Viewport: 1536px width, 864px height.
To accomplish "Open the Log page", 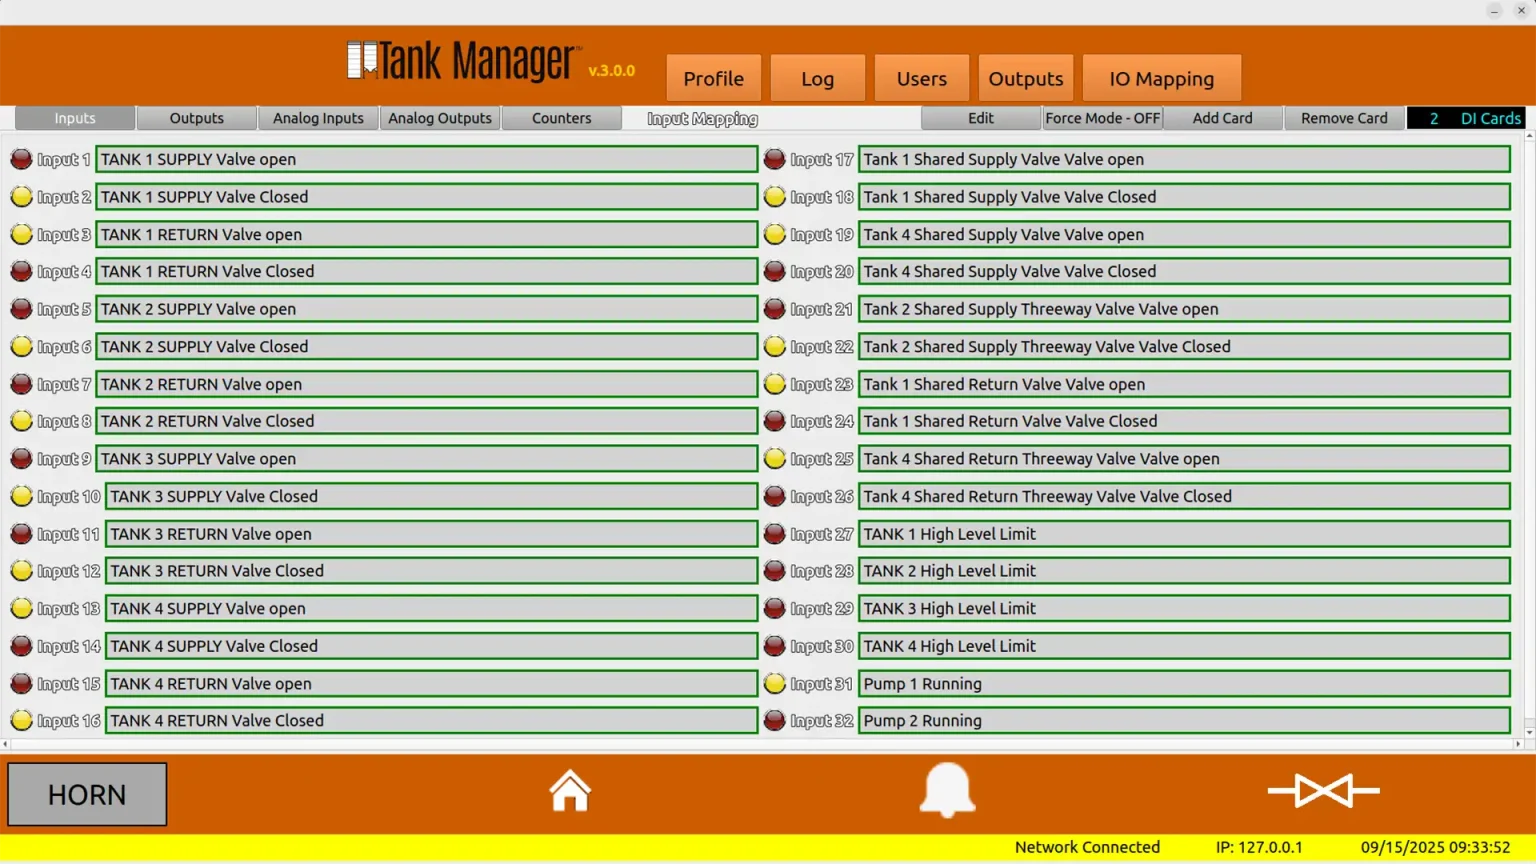I will (817, 78).
